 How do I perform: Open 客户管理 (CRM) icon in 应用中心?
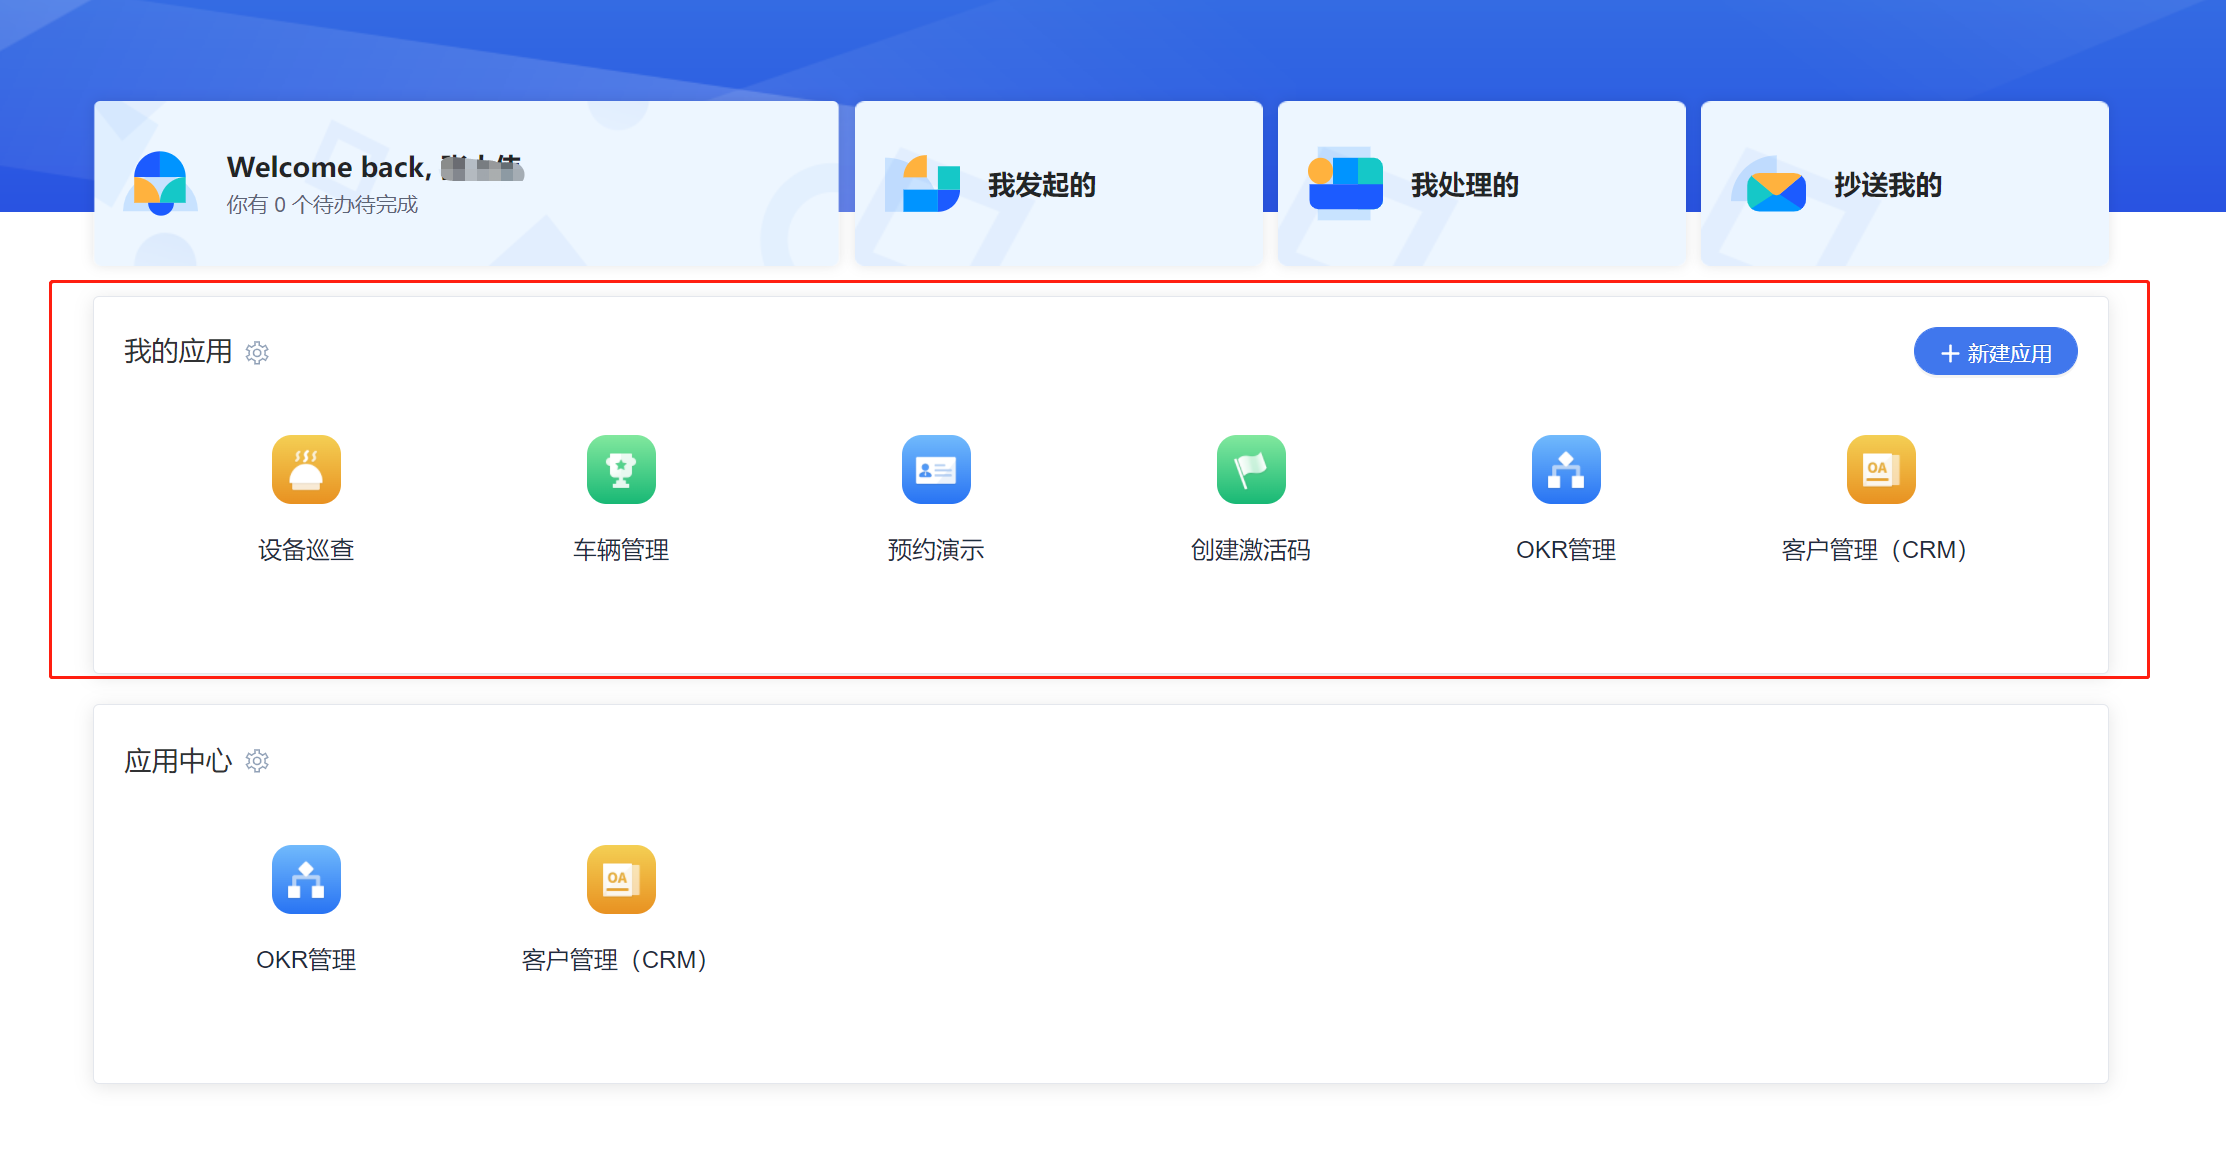coord(621,879)
